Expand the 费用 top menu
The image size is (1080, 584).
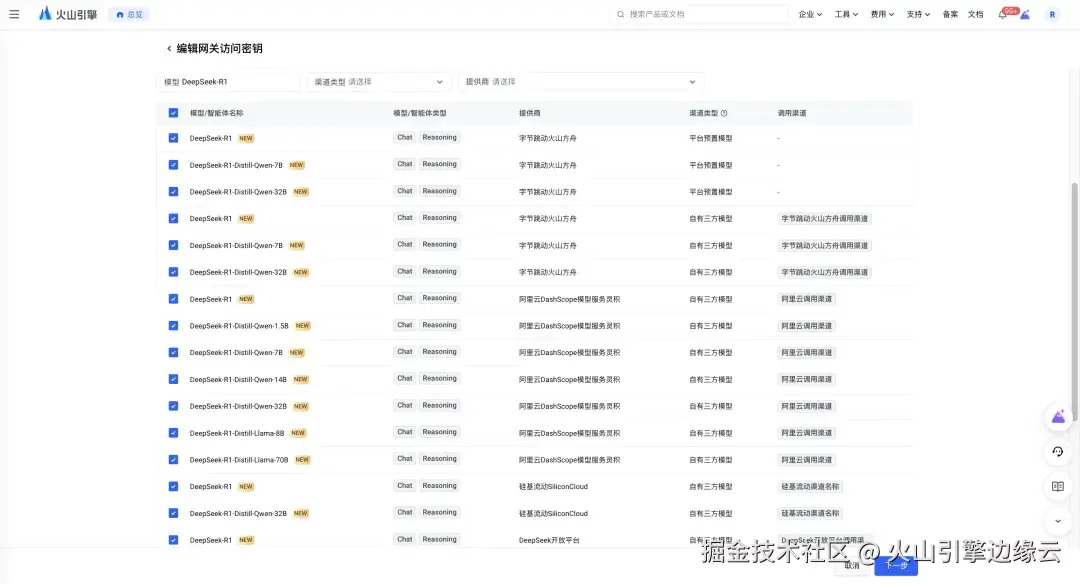click(882, 14)
